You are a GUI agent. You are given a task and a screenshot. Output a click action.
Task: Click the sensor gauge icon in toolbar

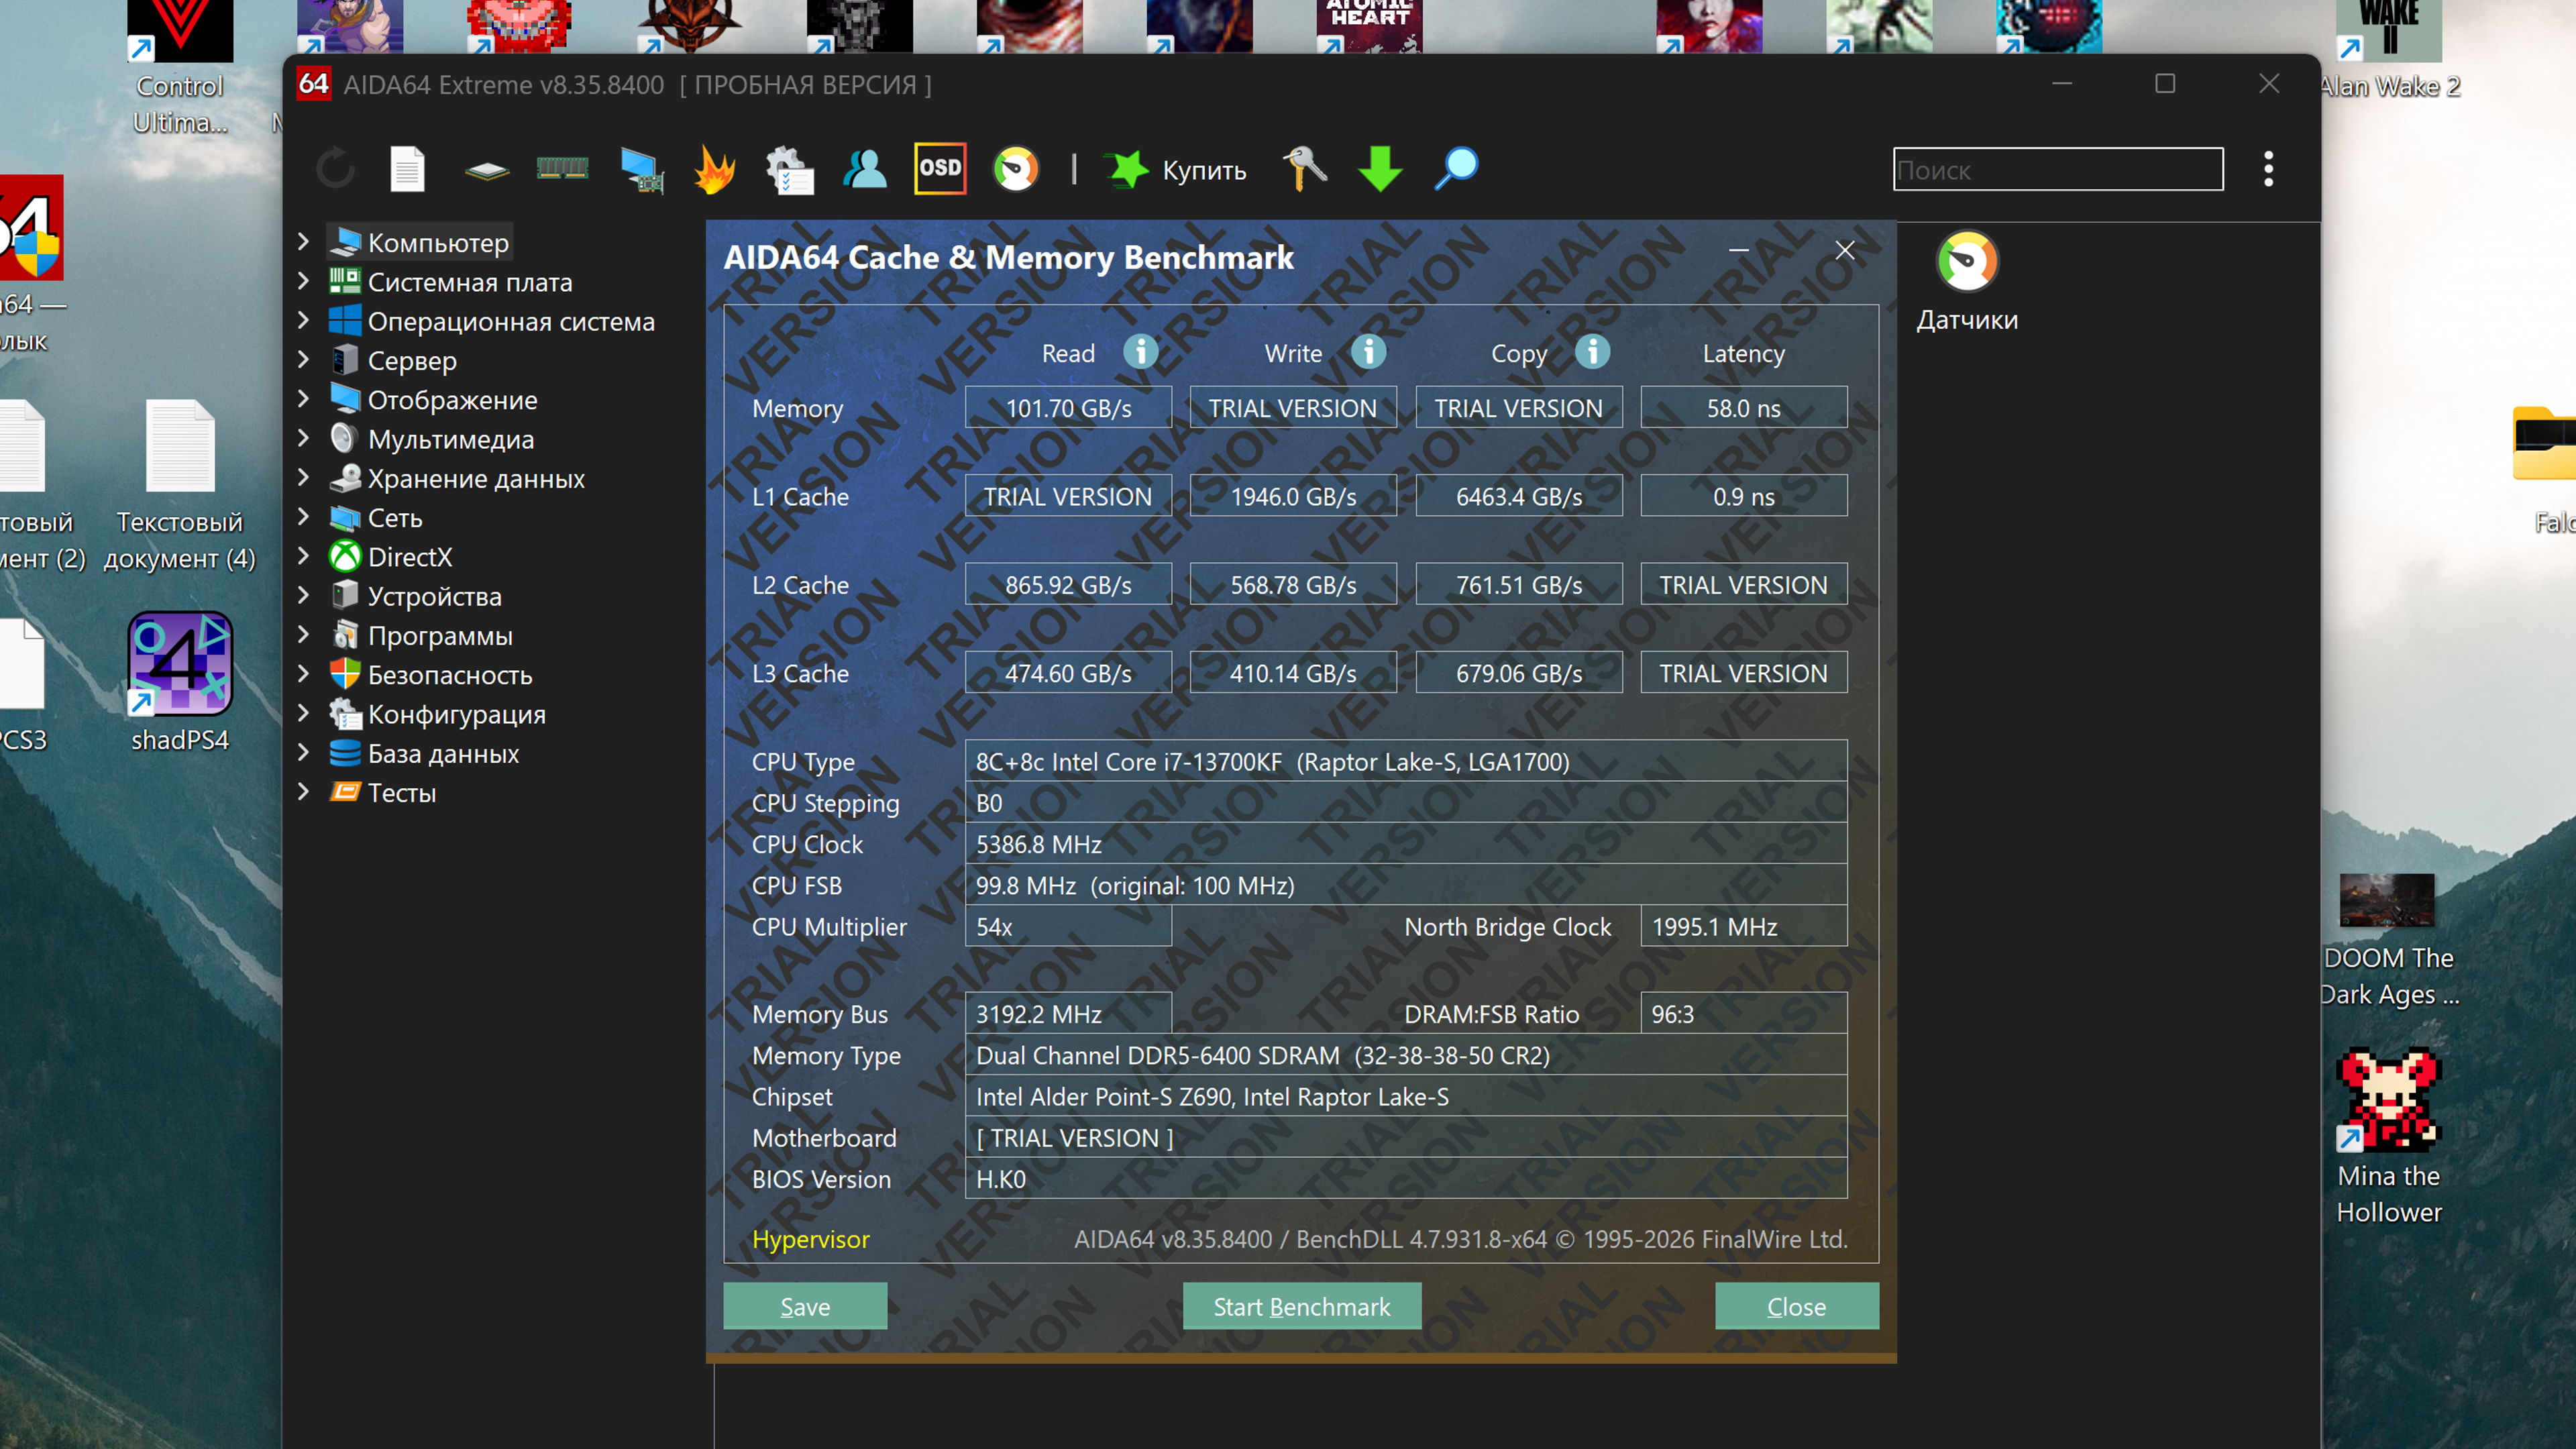(x=1016, y=169)
